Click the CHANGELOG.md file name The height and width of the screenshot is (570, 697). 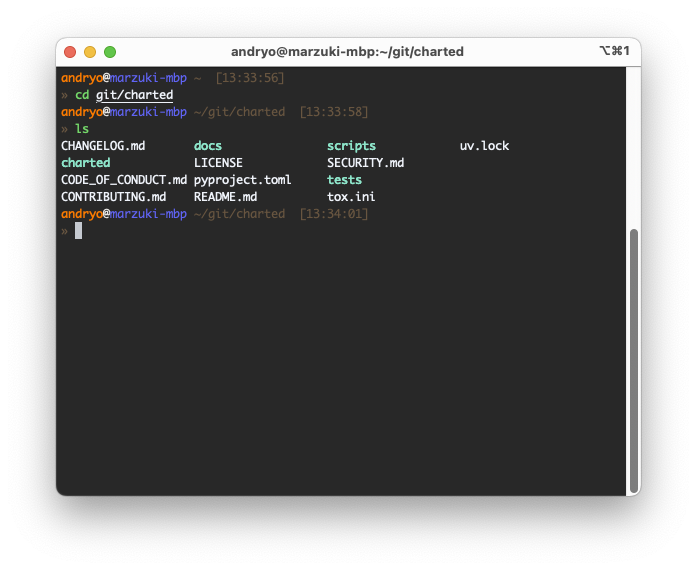(x=103, y=146)
